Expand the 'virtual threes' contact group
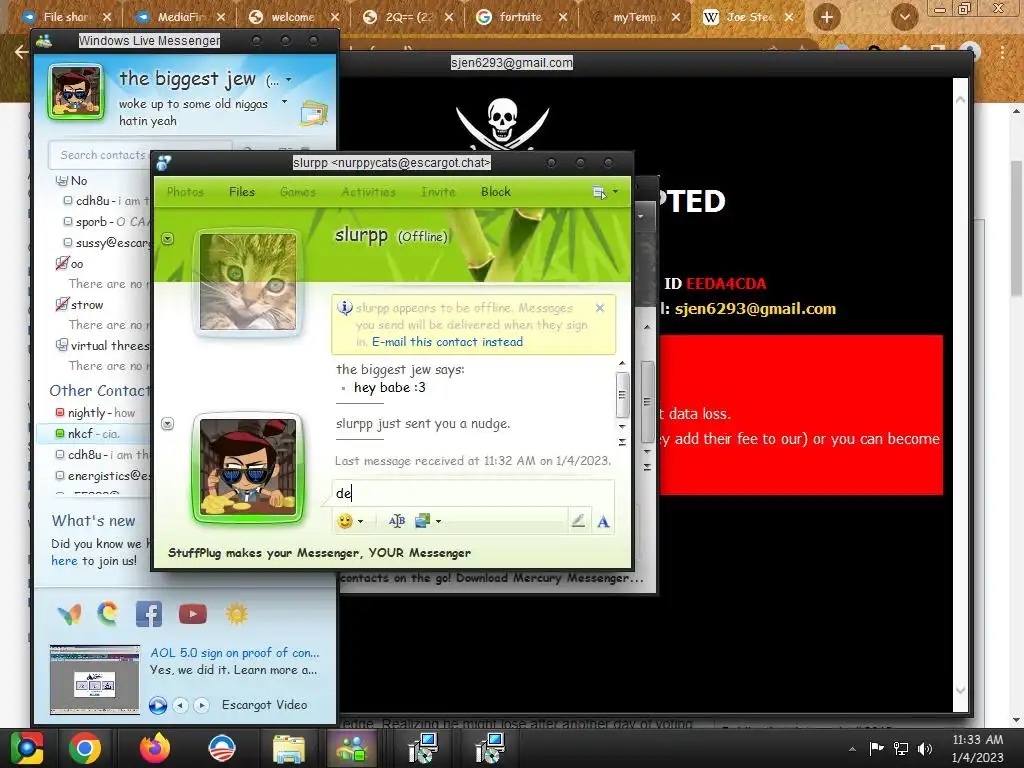 (x=62, y=345)
